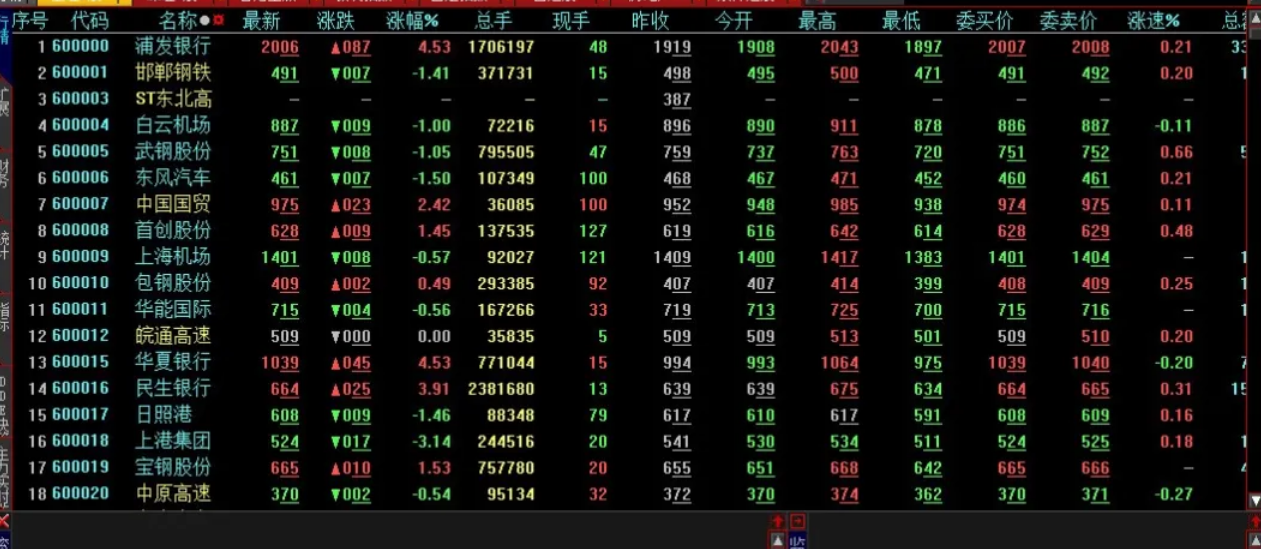Click change value ▲023 for 中国国贸
Viewport: 1261px width, 549px height.
[x=350, y=205]
